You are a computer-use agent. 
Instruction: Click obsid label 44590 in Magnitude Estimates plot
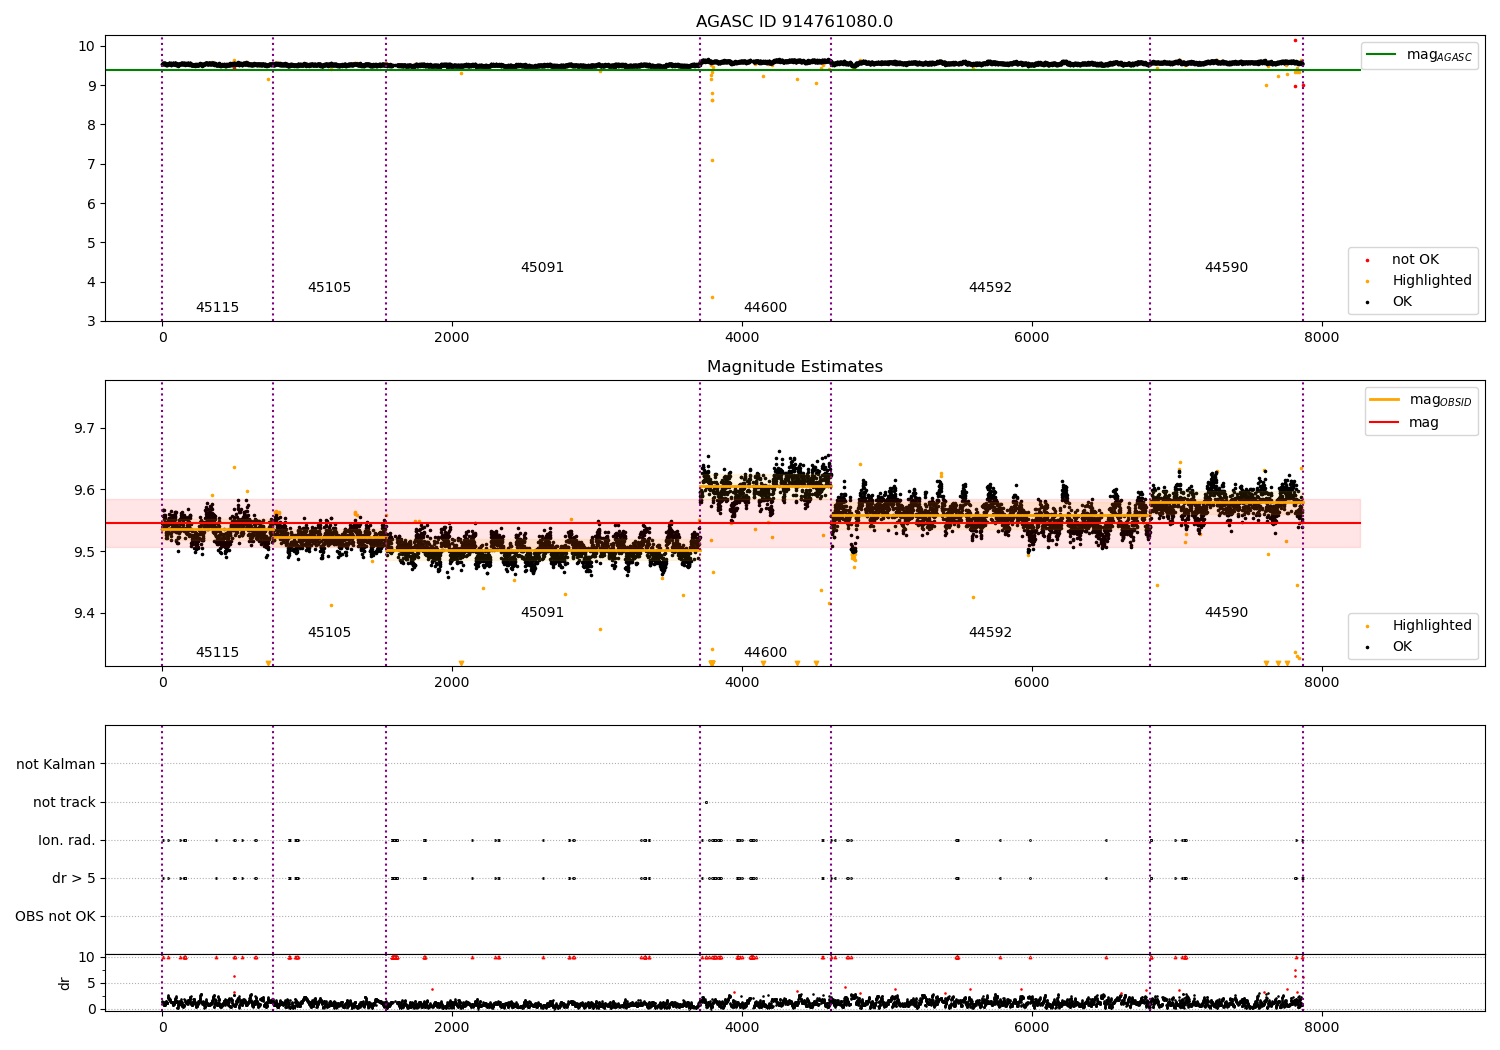tap(1226, 613)
